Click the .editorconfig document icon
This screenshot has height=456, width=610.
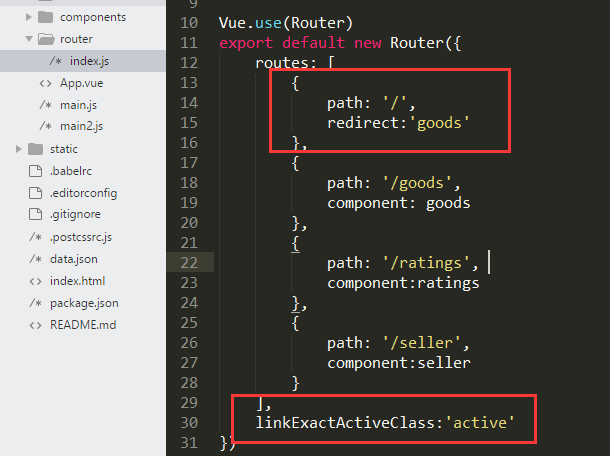click(x=35, y=193)
